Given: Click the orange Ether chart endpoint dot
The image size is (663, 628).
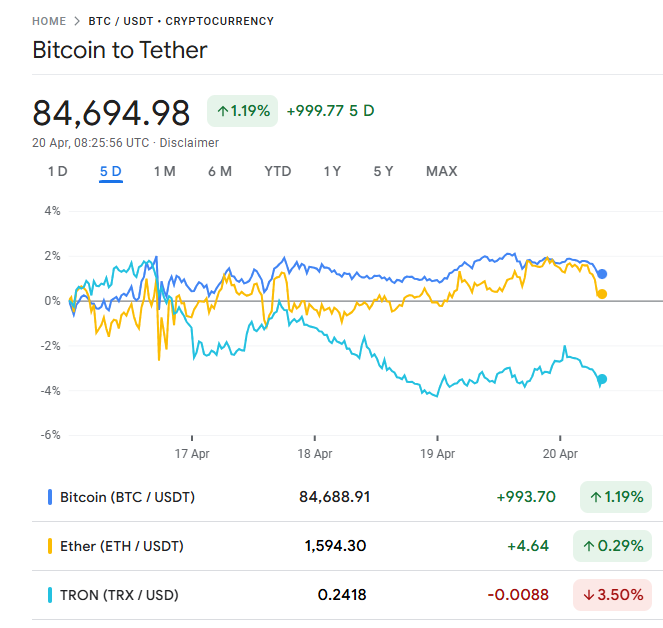Looking at the screenshot, I should coord(602,294).
